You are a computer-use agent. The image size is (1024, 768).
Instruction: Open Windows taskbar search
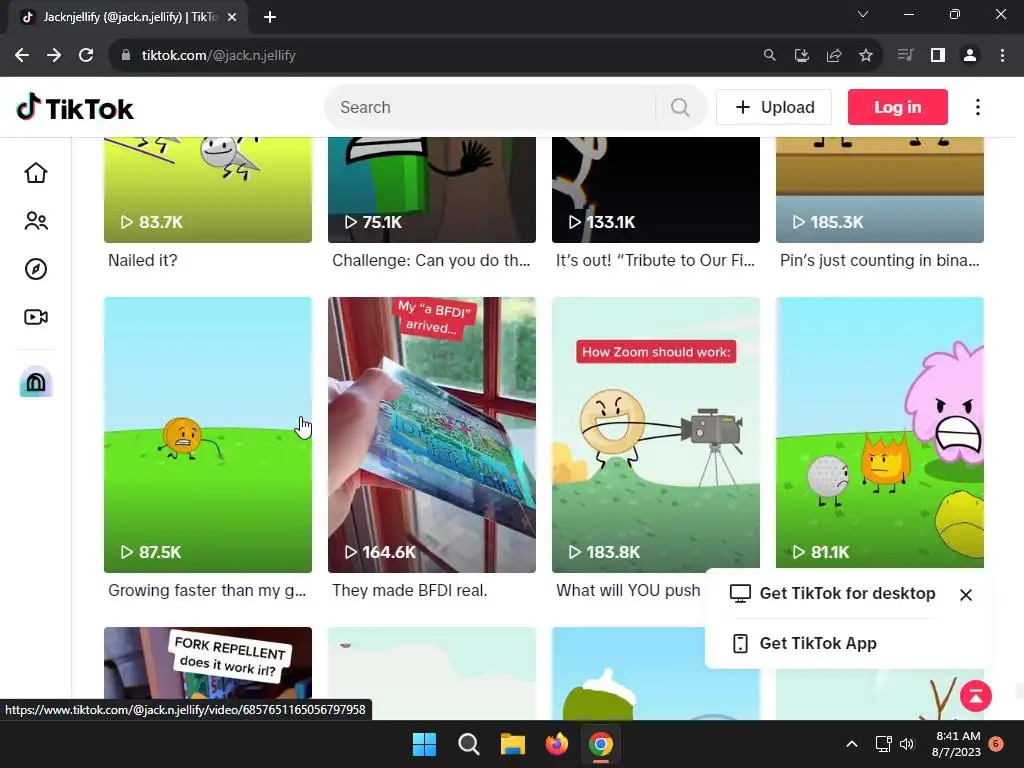tap(469, 744)
